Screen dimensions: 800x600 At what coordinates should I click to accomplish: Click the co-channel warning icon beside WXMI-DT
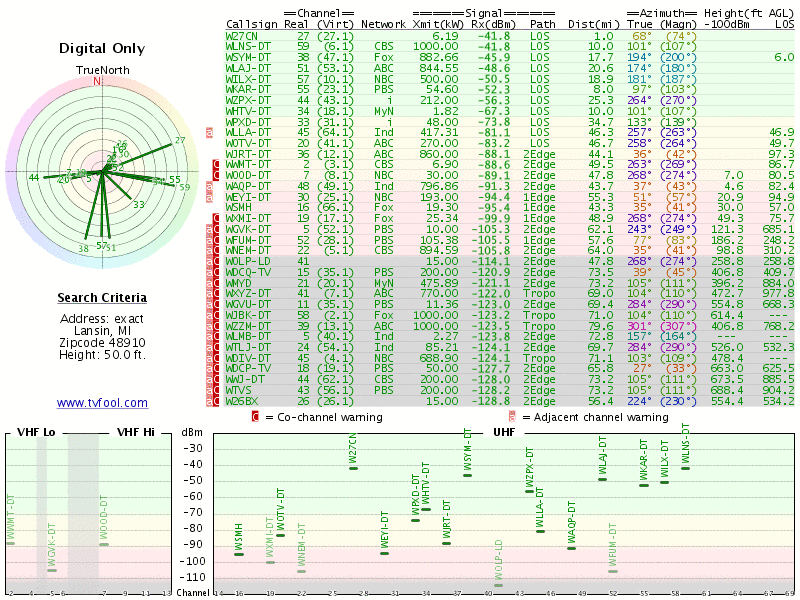(x=217, y=218)
